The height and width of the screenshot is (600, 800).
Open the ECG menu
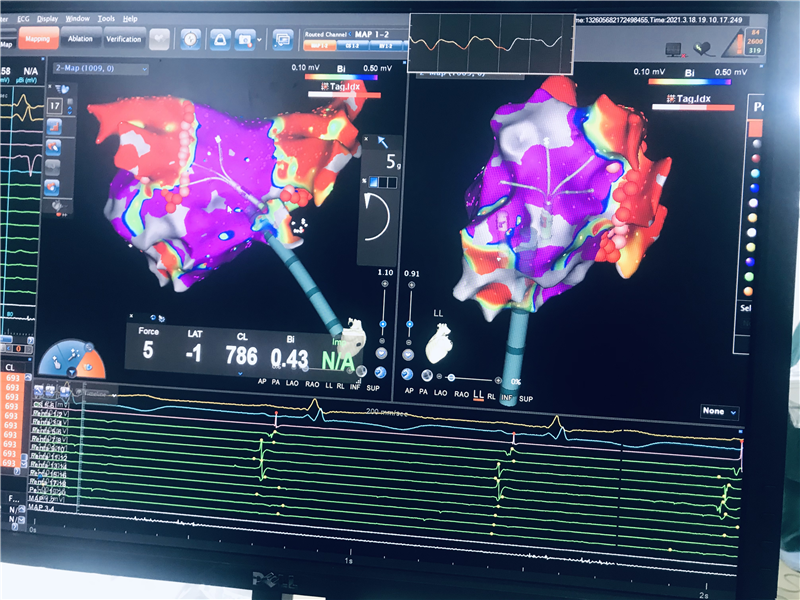coord(23,19)
